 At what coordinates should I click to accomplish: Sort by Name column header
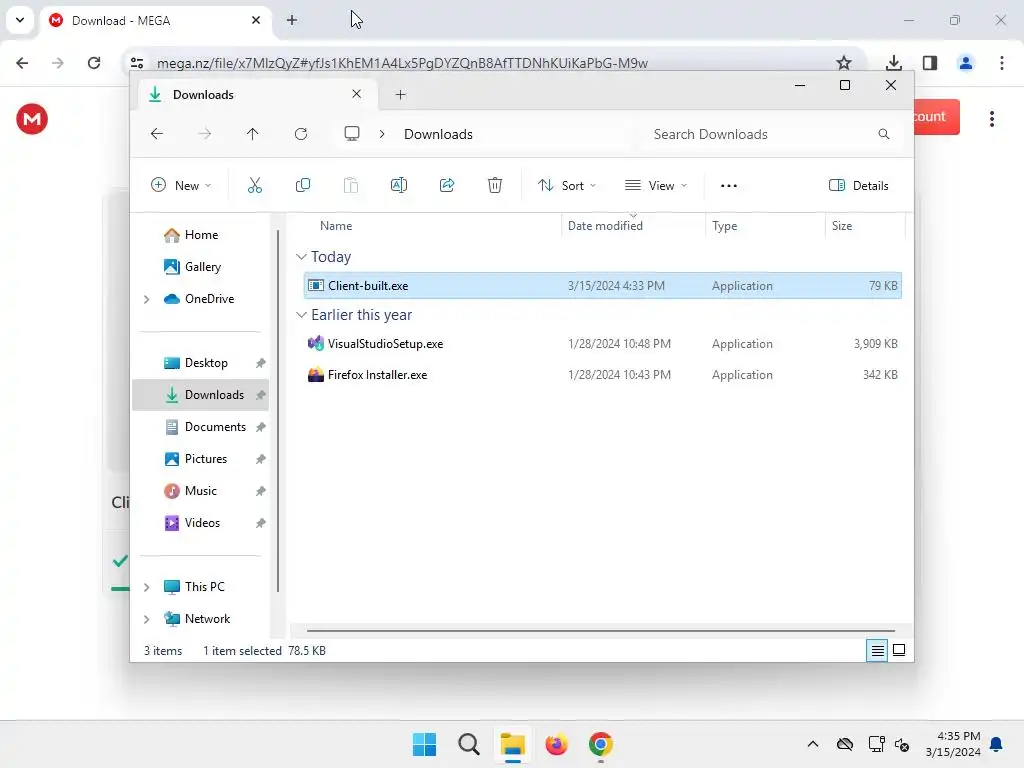[336, 226]
